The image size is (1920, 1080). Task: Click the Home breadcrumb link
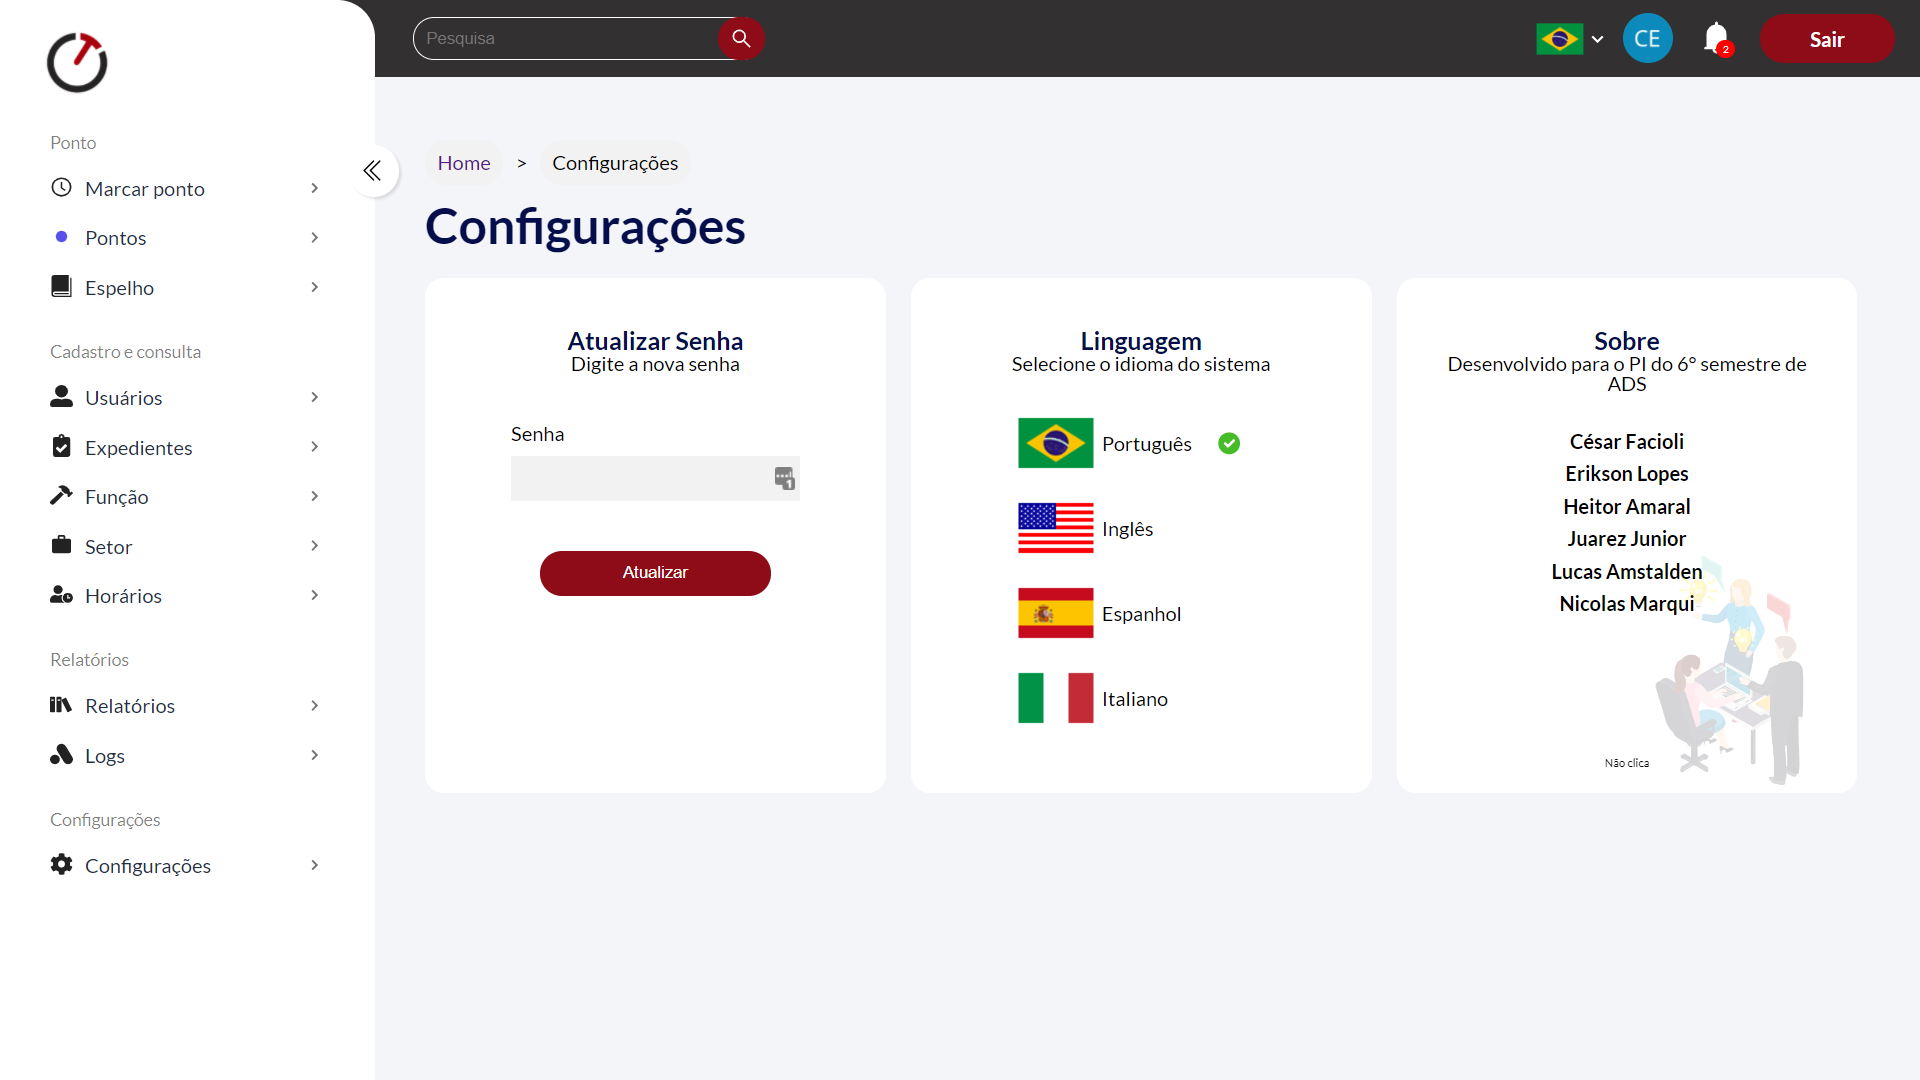[x=463, y=163]
